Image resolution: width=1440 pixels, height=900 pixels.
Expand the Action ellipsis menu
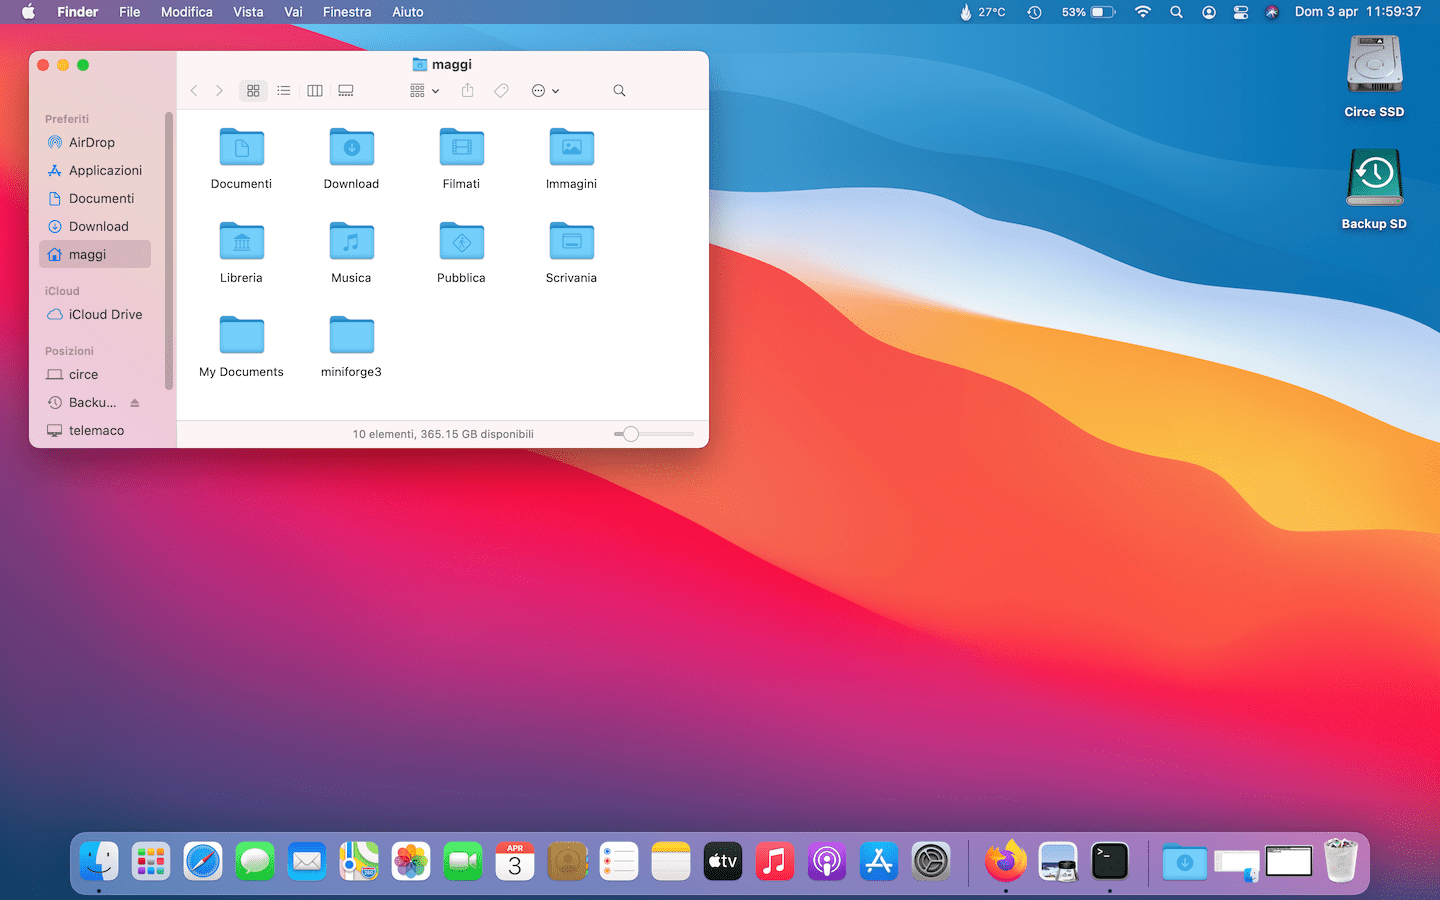pos(545,91)
